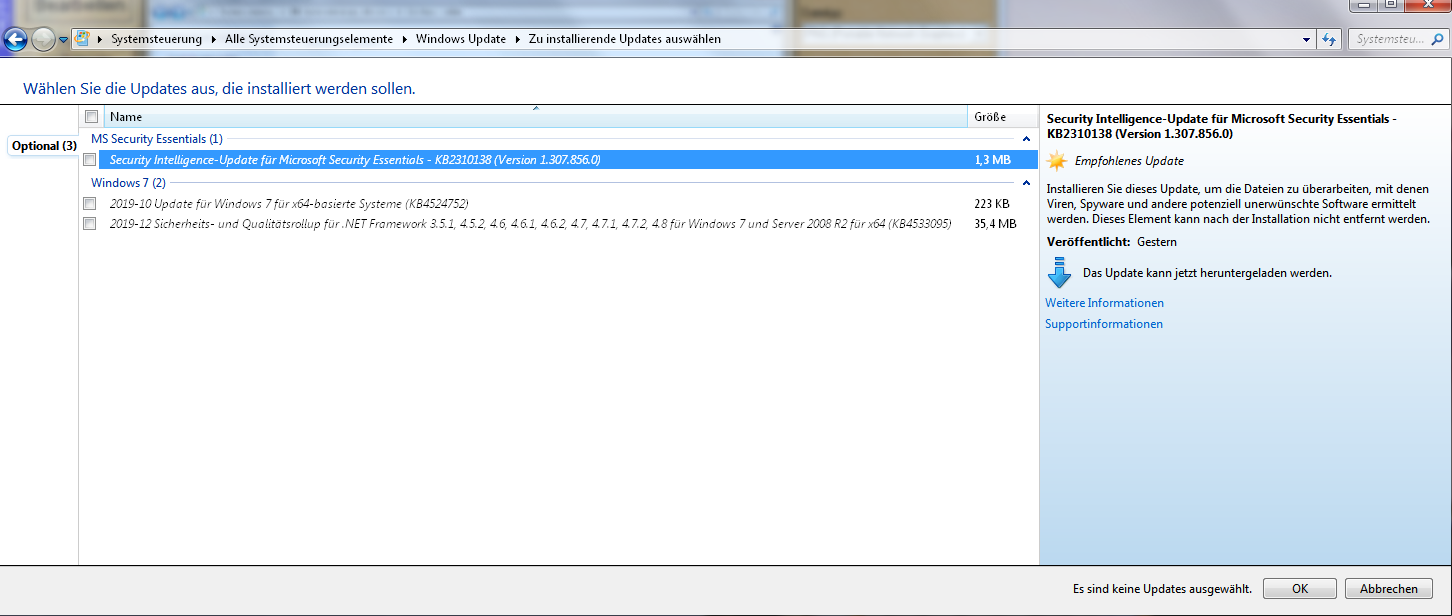
Task: Check the KB4533095 .NET rollup checkbox
Action: point(90,224)
